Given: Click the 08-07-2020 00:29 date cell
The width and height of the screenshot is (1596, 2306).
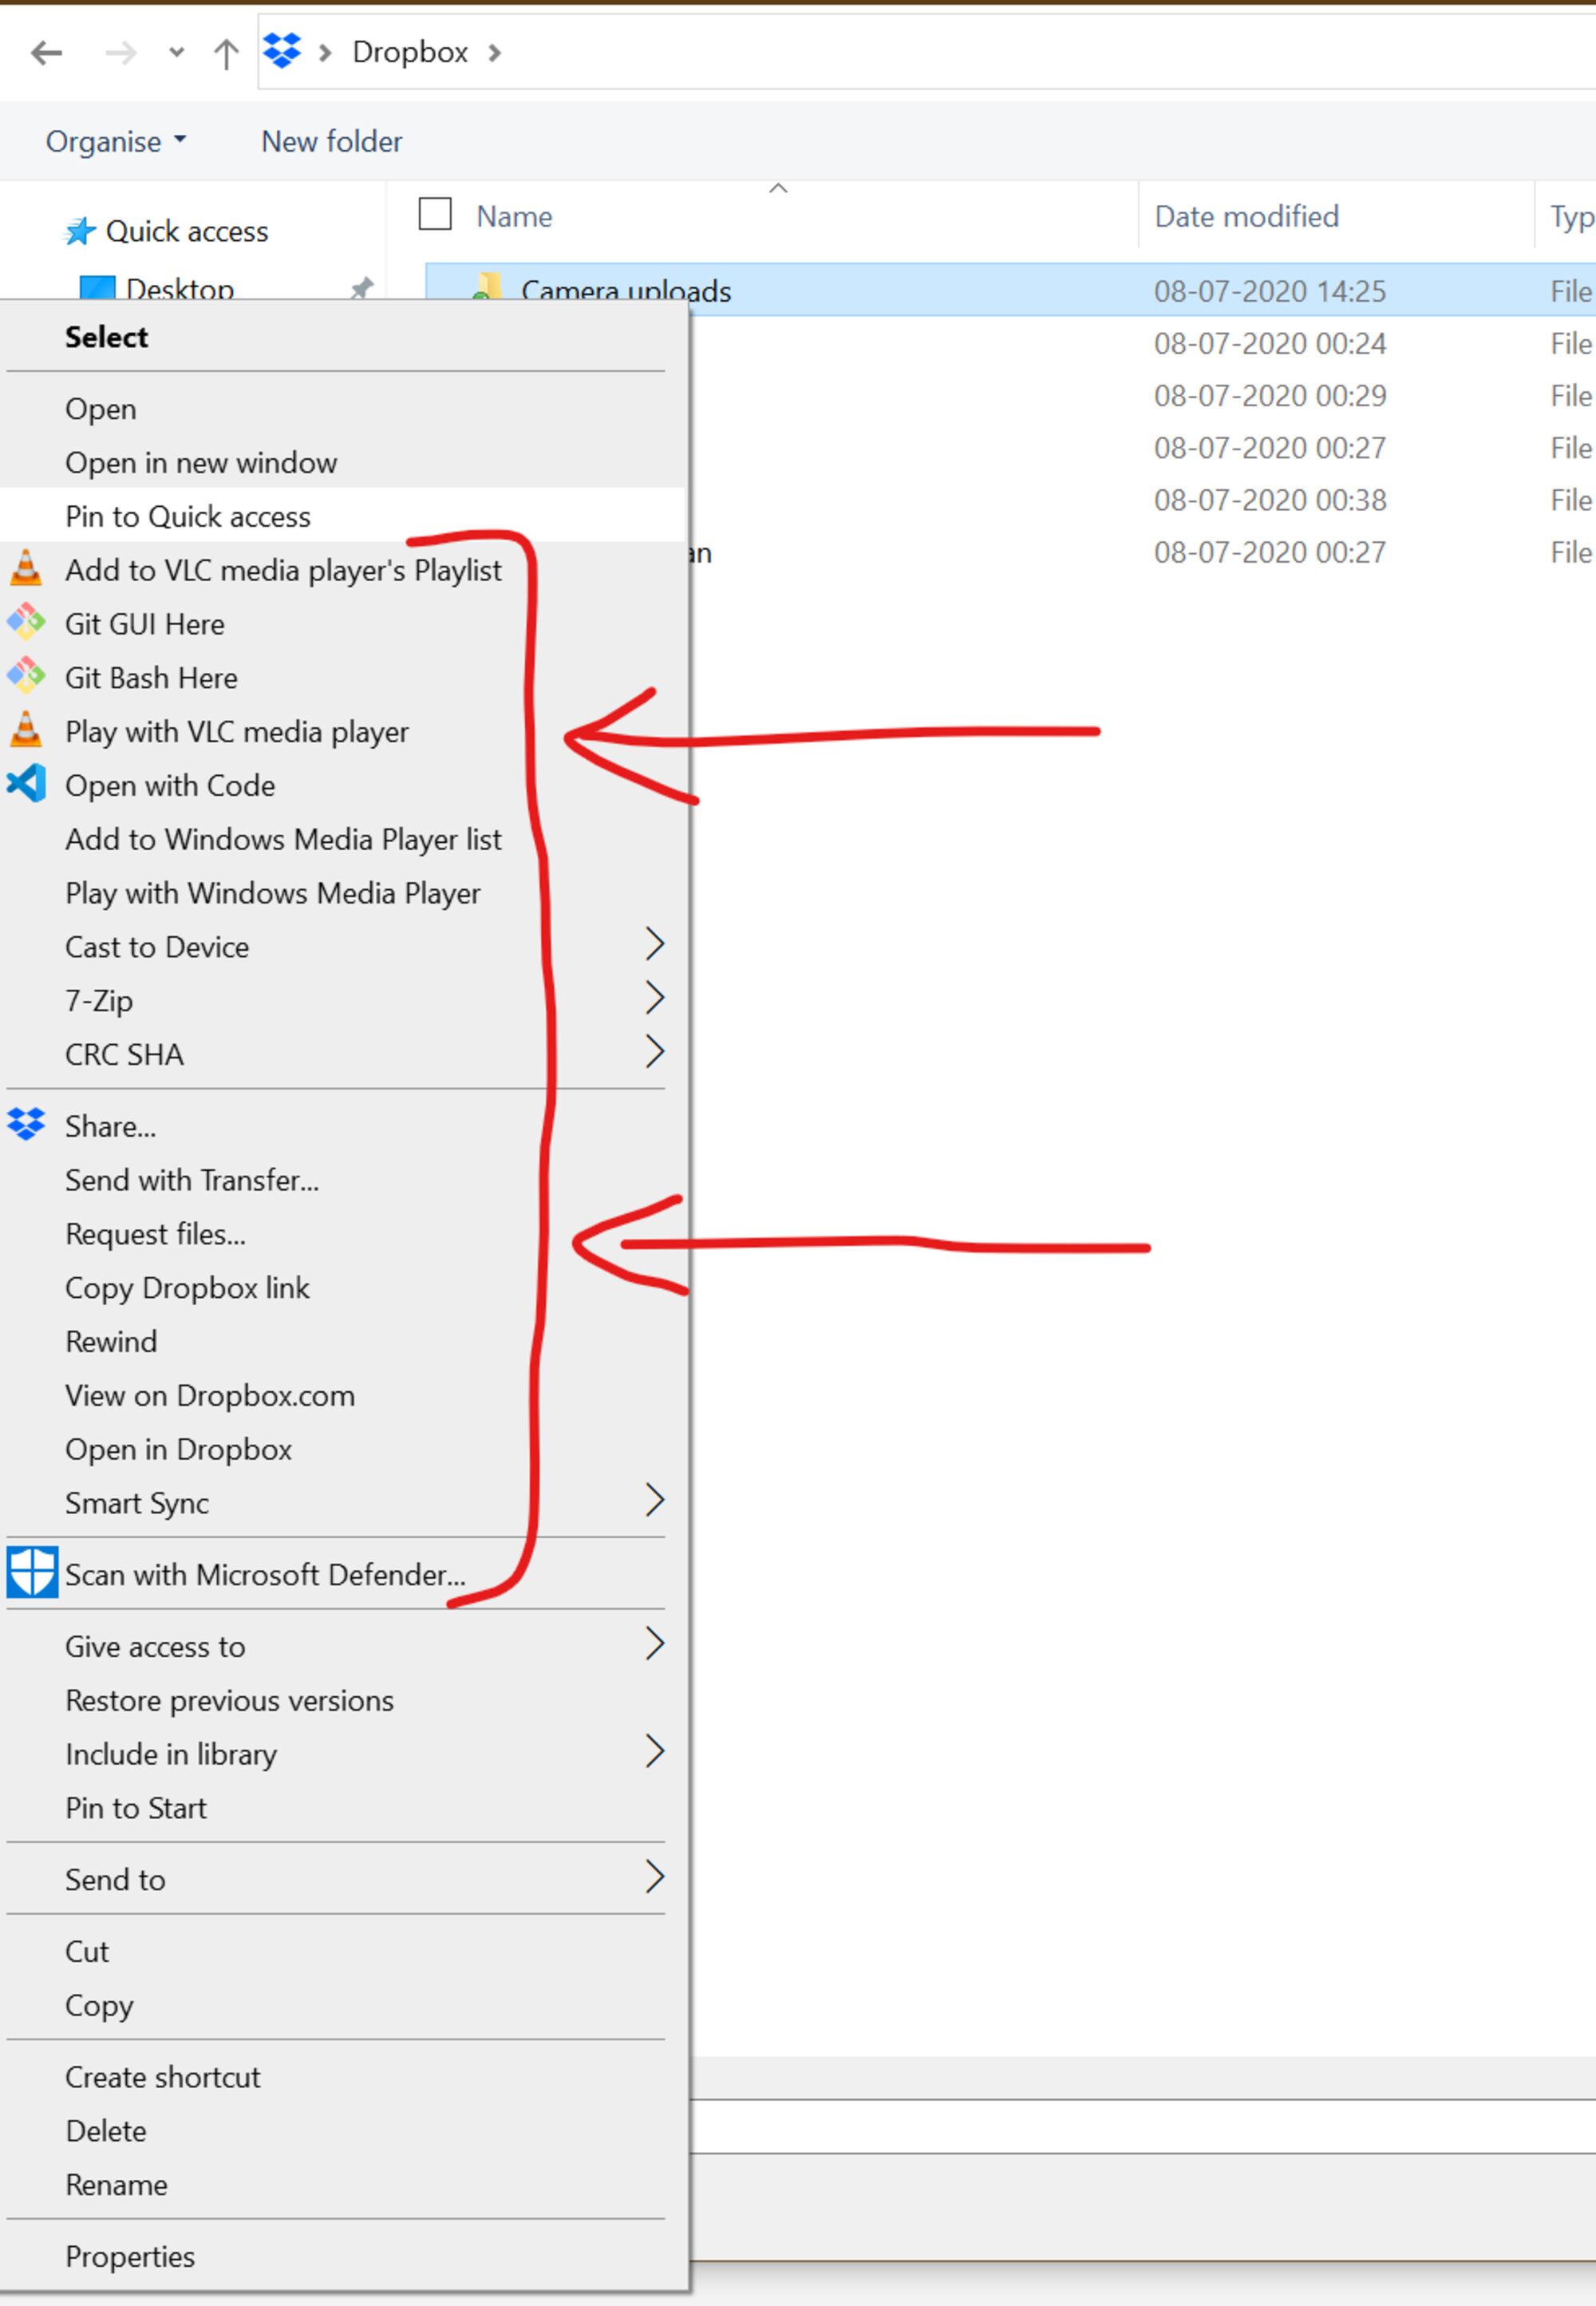Looking at the screenshot, I should point(1270,396).
